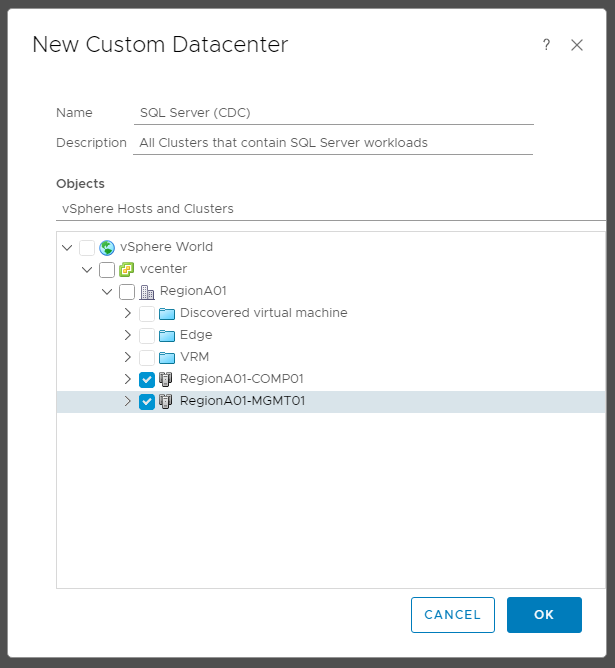Screen dimensions: 615x668
Task: Uncheck the RegionA01-COMP01 checkbox
Action: coord(147,380)
